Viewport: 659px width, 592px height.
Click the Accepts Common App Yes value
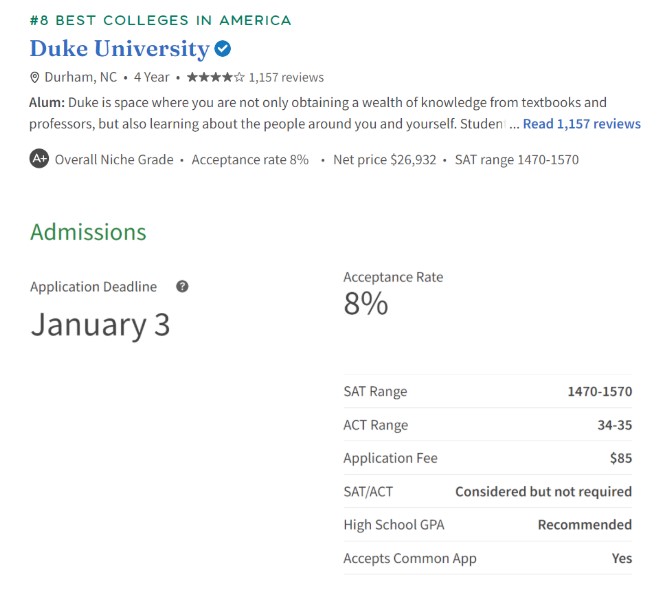click(x=622, y=558)
